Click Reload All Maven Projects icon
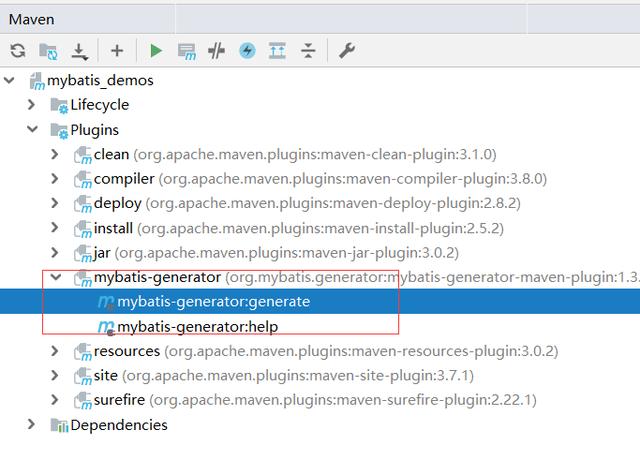 pyautogui.click(x=18, y=51)
